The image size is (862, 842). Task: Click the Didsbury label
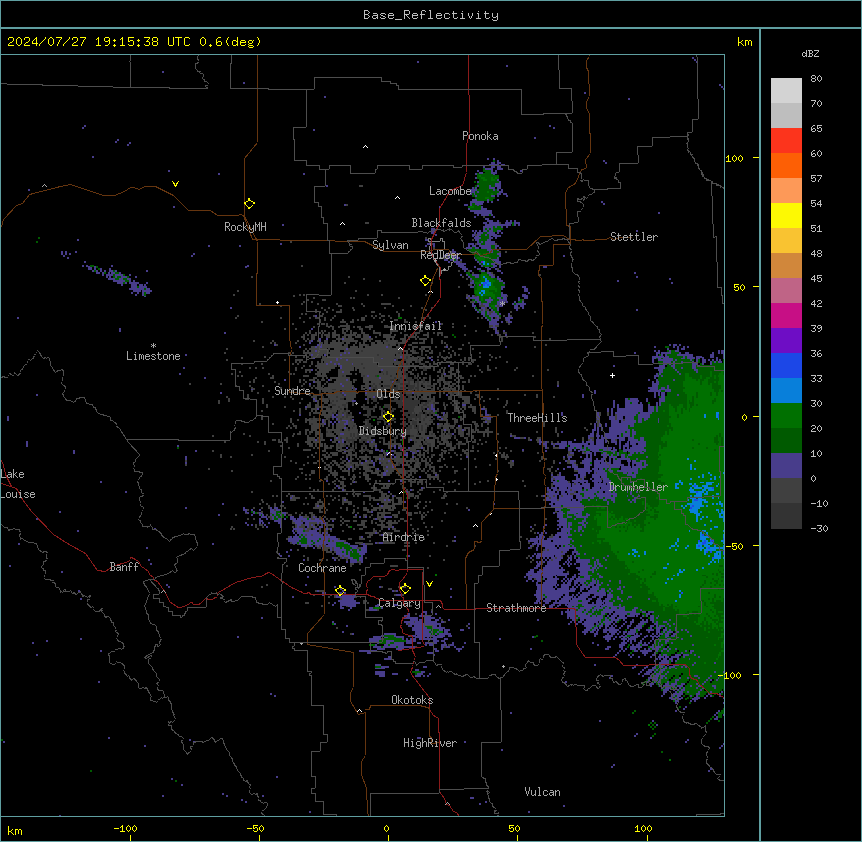click(x=382, y=431)
